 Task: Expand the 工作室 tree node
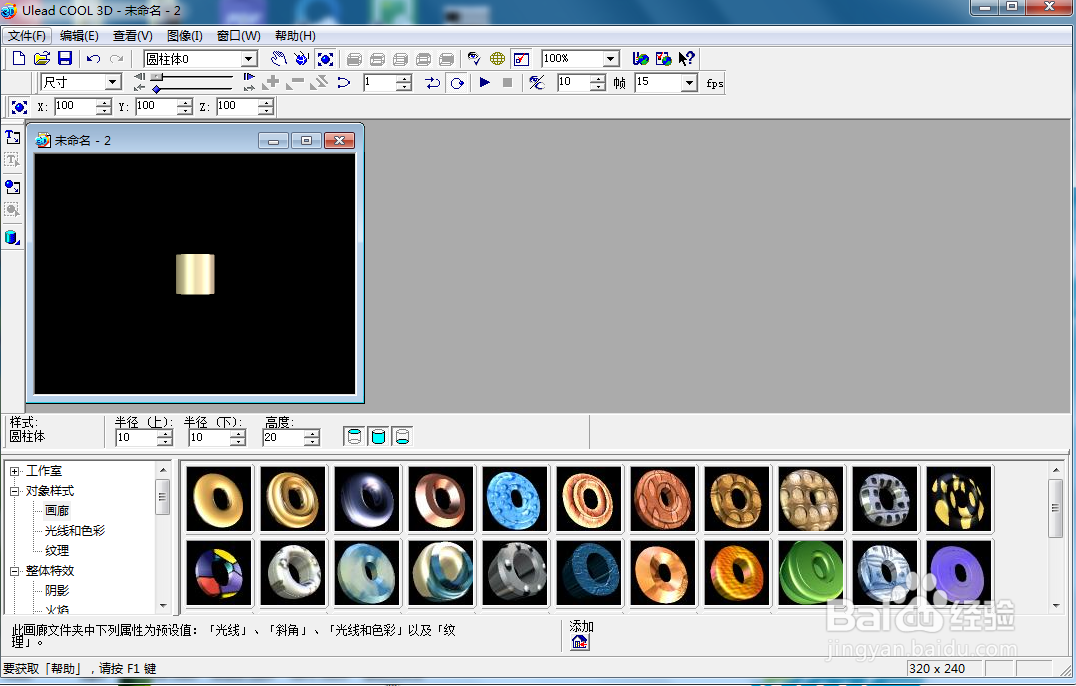(x=14, y=471)
